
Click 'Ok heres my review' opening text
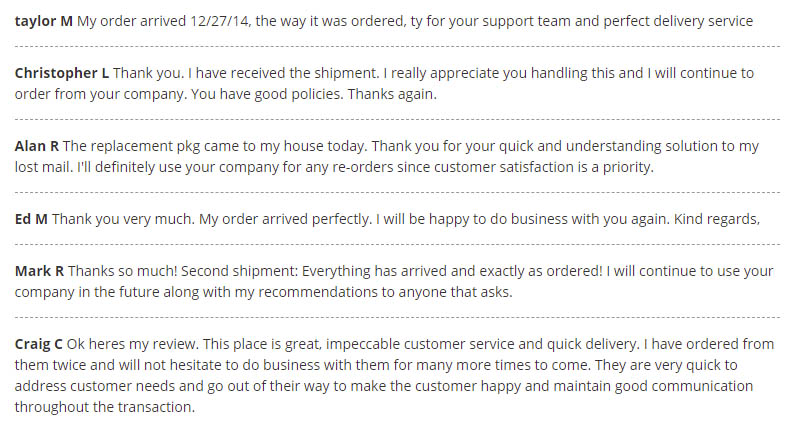tap(132, 344)
